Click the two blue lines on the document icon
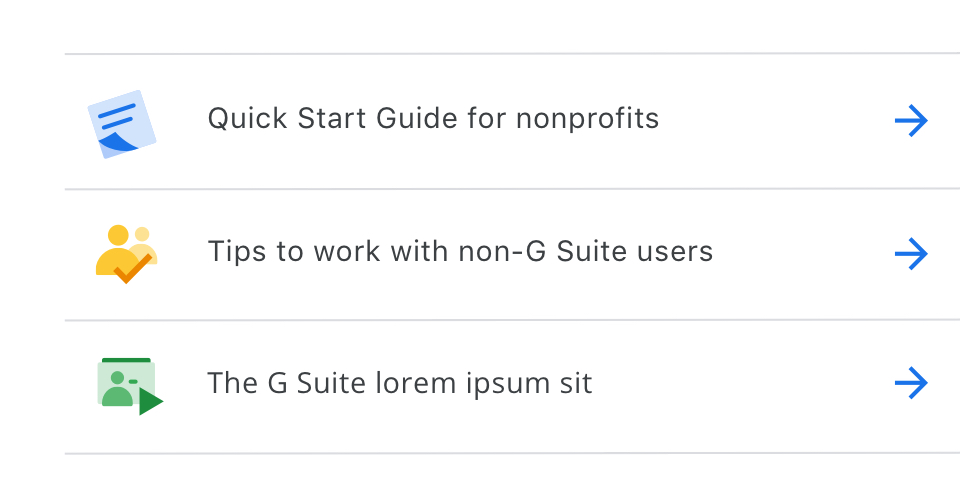This screenshot has width=960, height=485. click(116, 116)
